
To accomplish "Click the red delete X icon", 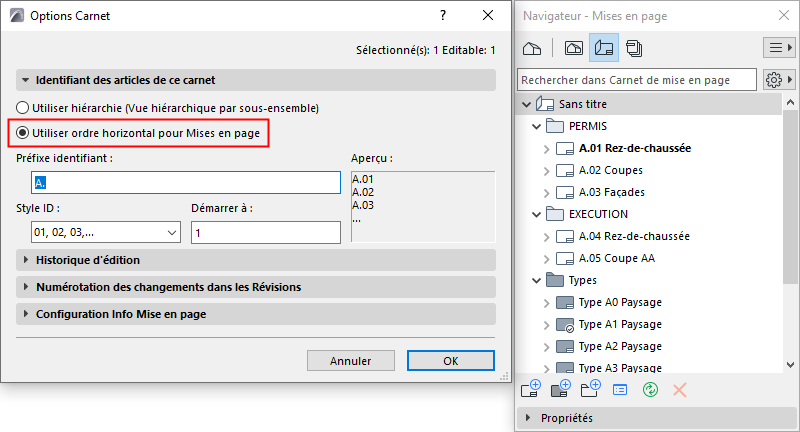I will point(680,388).
